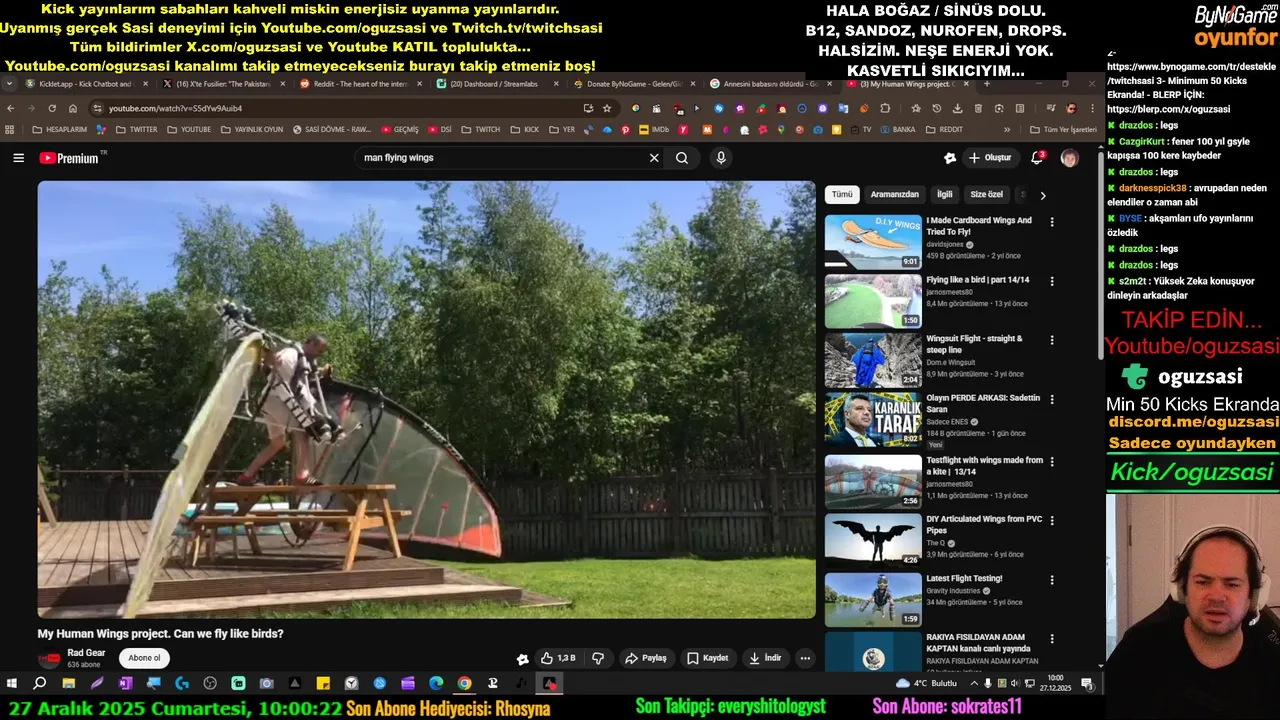Open the Rad Gear channel link
This screenshot has width=1280, height=720.
(86, 653)
